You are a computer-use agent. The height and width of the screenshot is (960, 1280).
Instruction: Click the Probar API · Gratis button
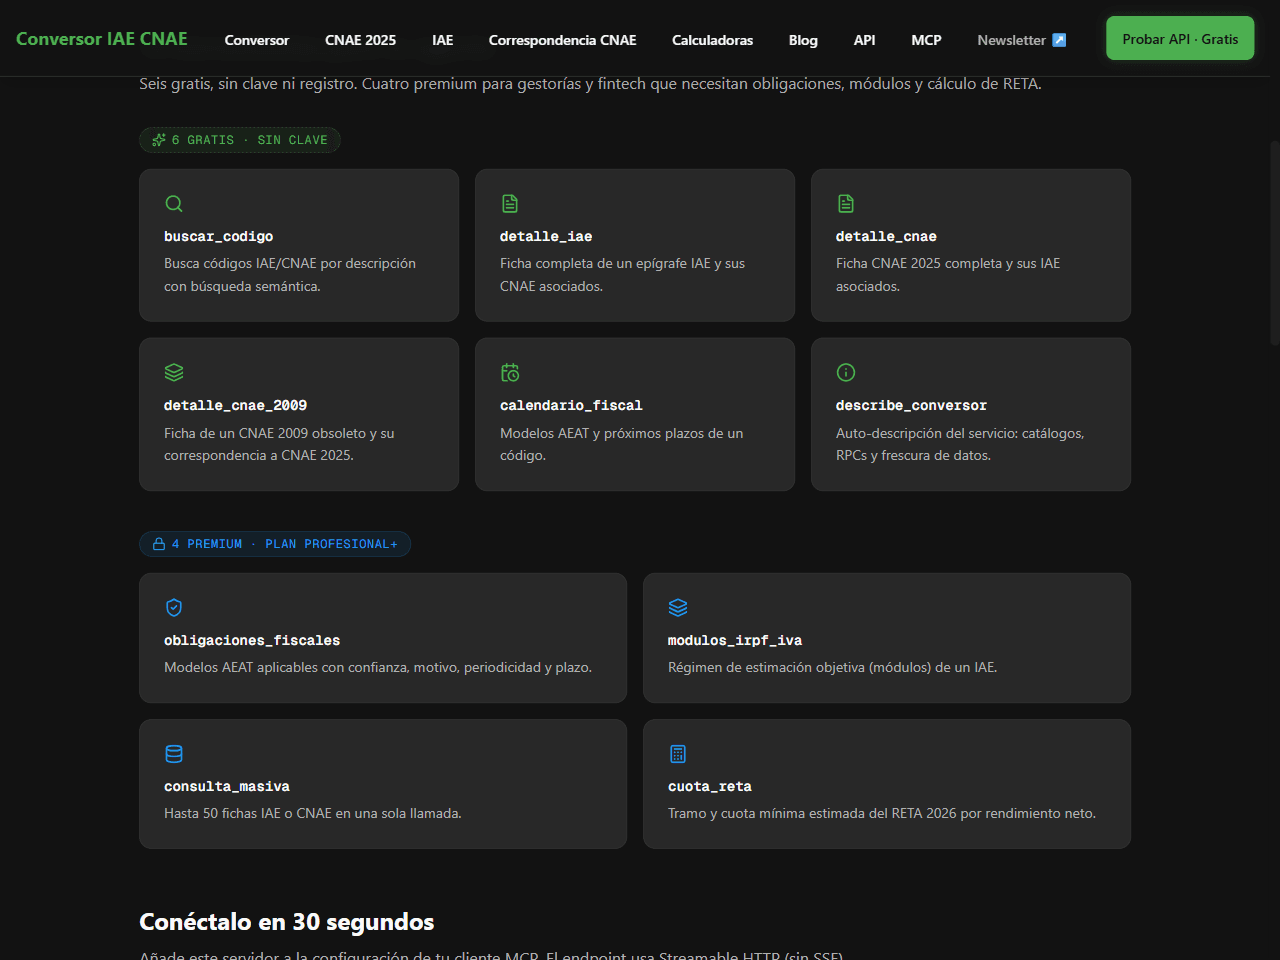1180,38
